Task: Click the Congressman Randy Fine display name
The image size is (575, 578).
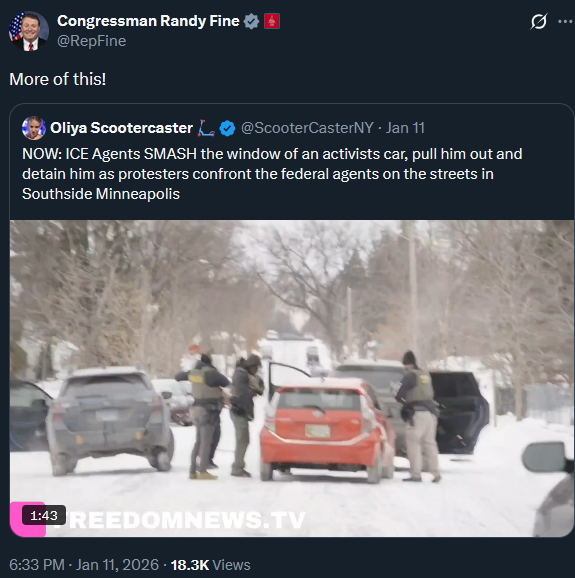Action: (x=148, y=21)
